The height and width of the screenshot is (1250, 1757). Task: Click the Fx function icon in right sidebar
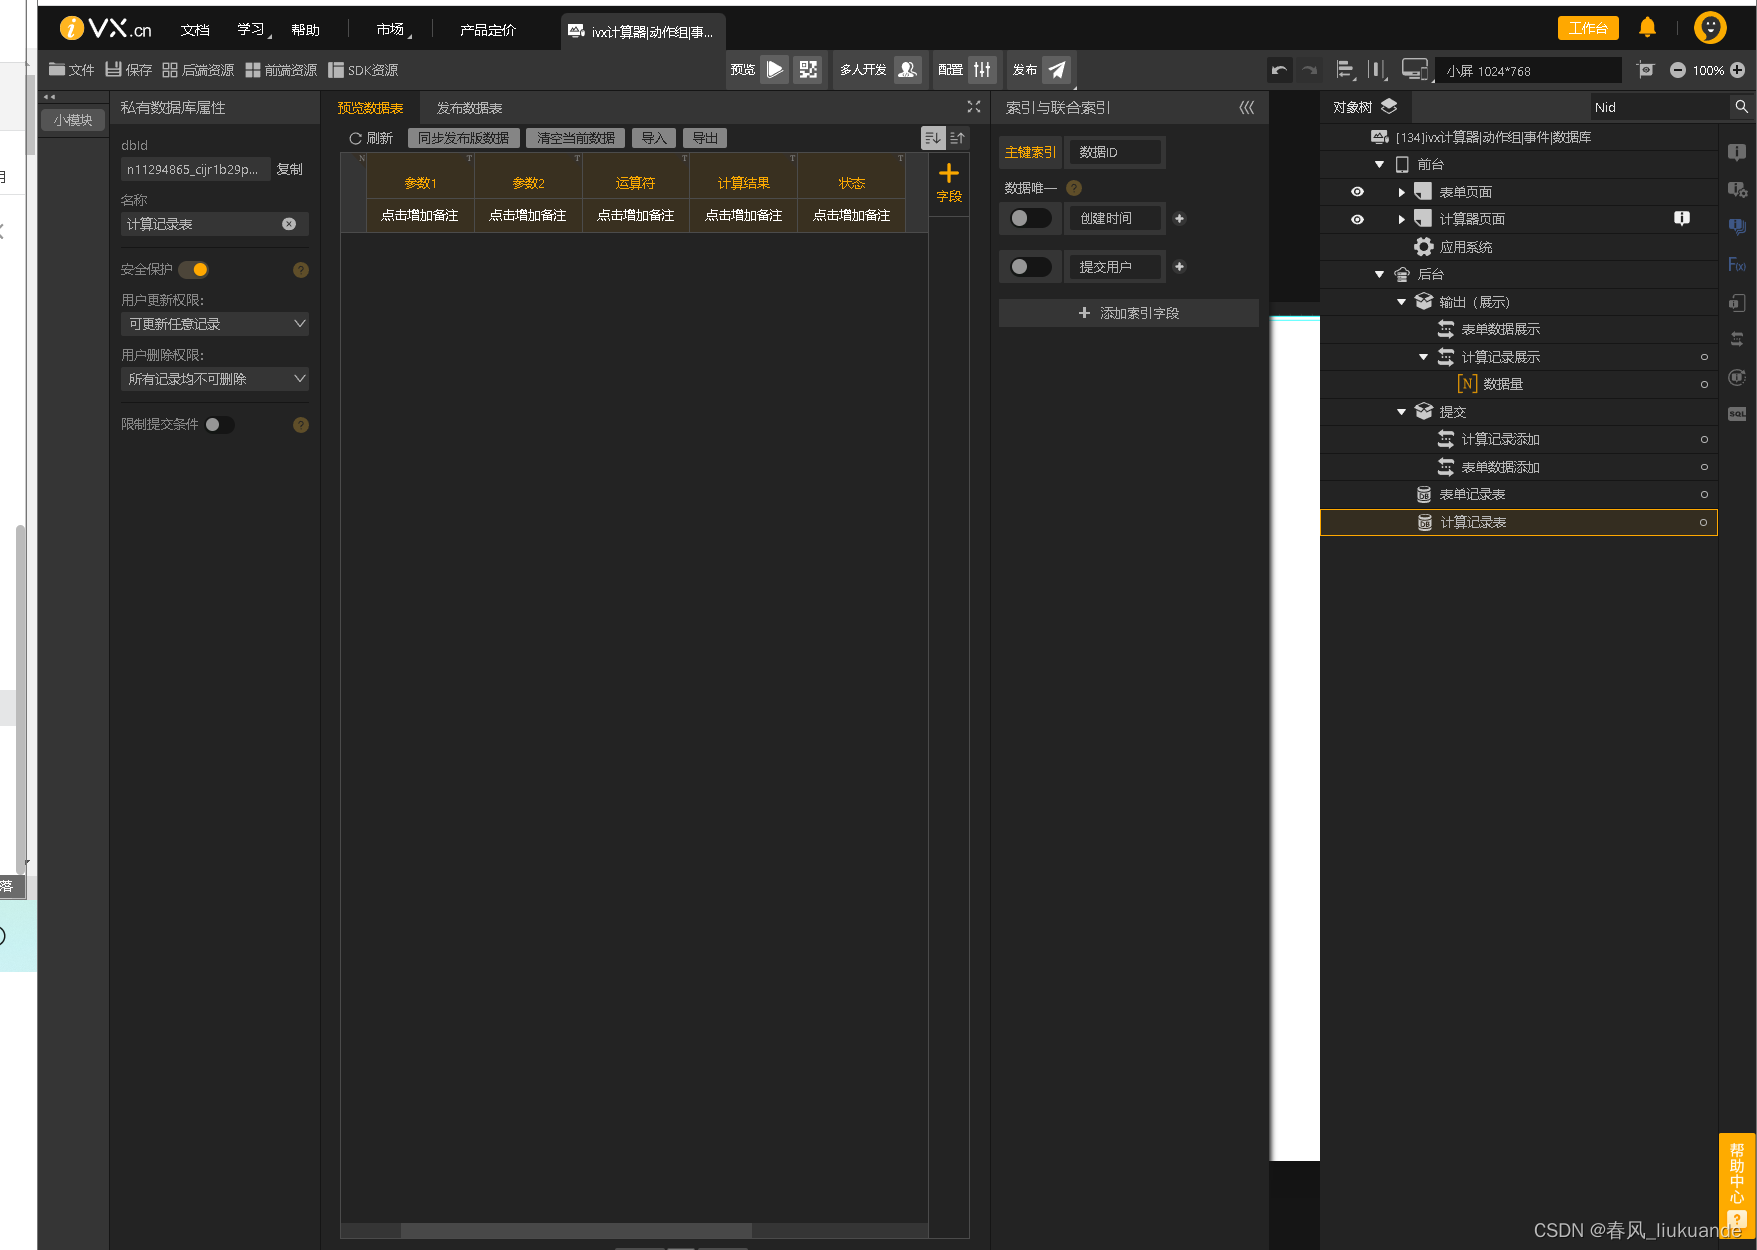click(1737, 265)
